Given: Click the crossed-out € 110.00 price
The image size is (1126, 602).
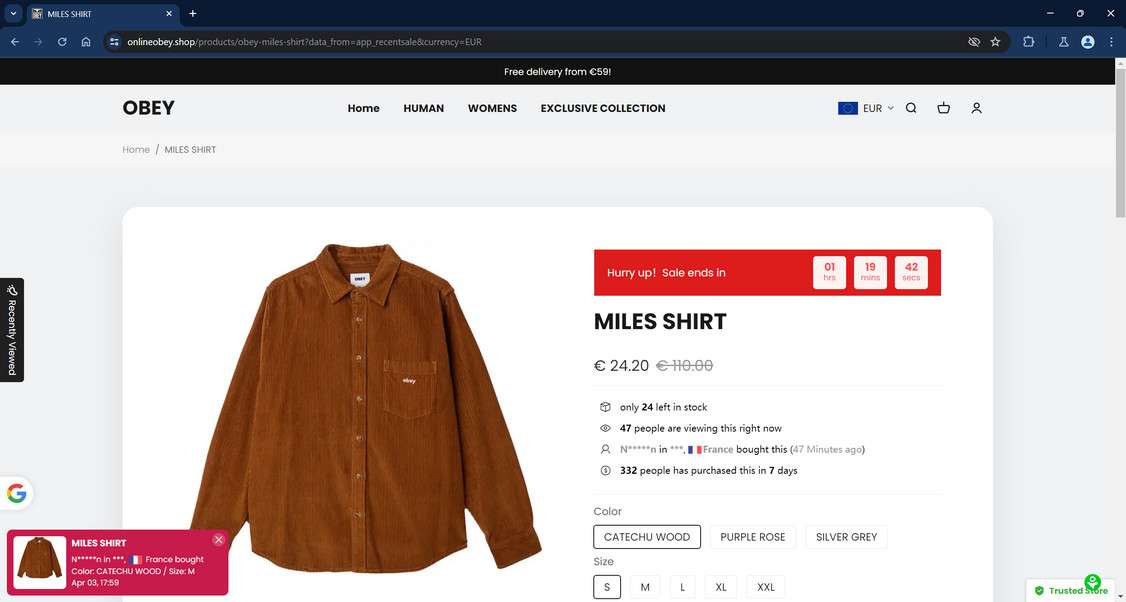Looking at the screenshot, I should (x=684, y=366).
